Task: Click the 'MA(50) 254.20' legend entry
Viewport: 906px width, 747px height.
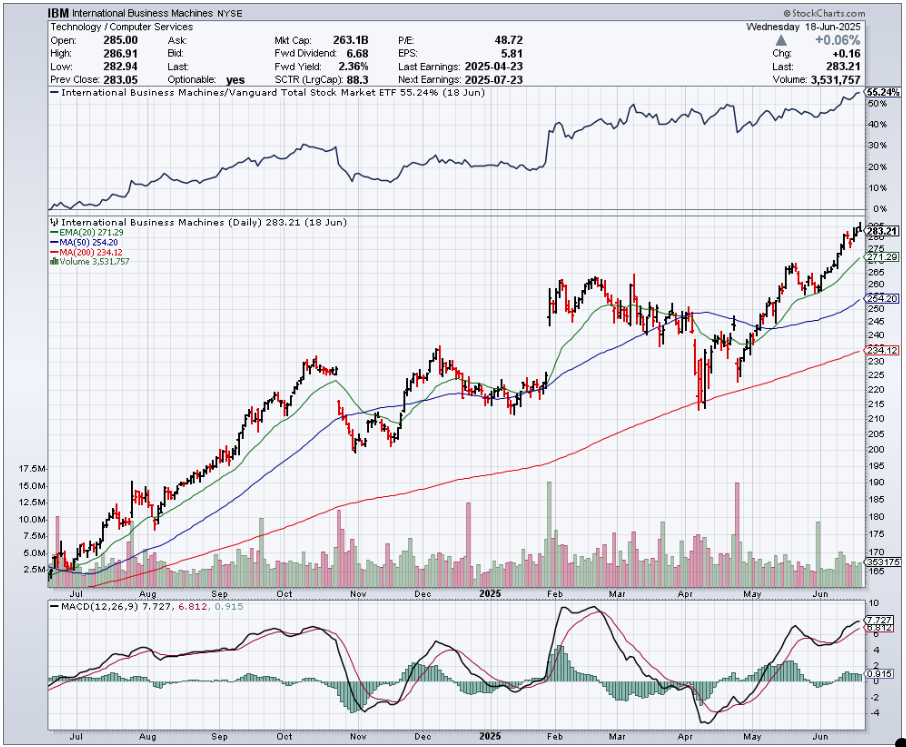Action: 84,243
